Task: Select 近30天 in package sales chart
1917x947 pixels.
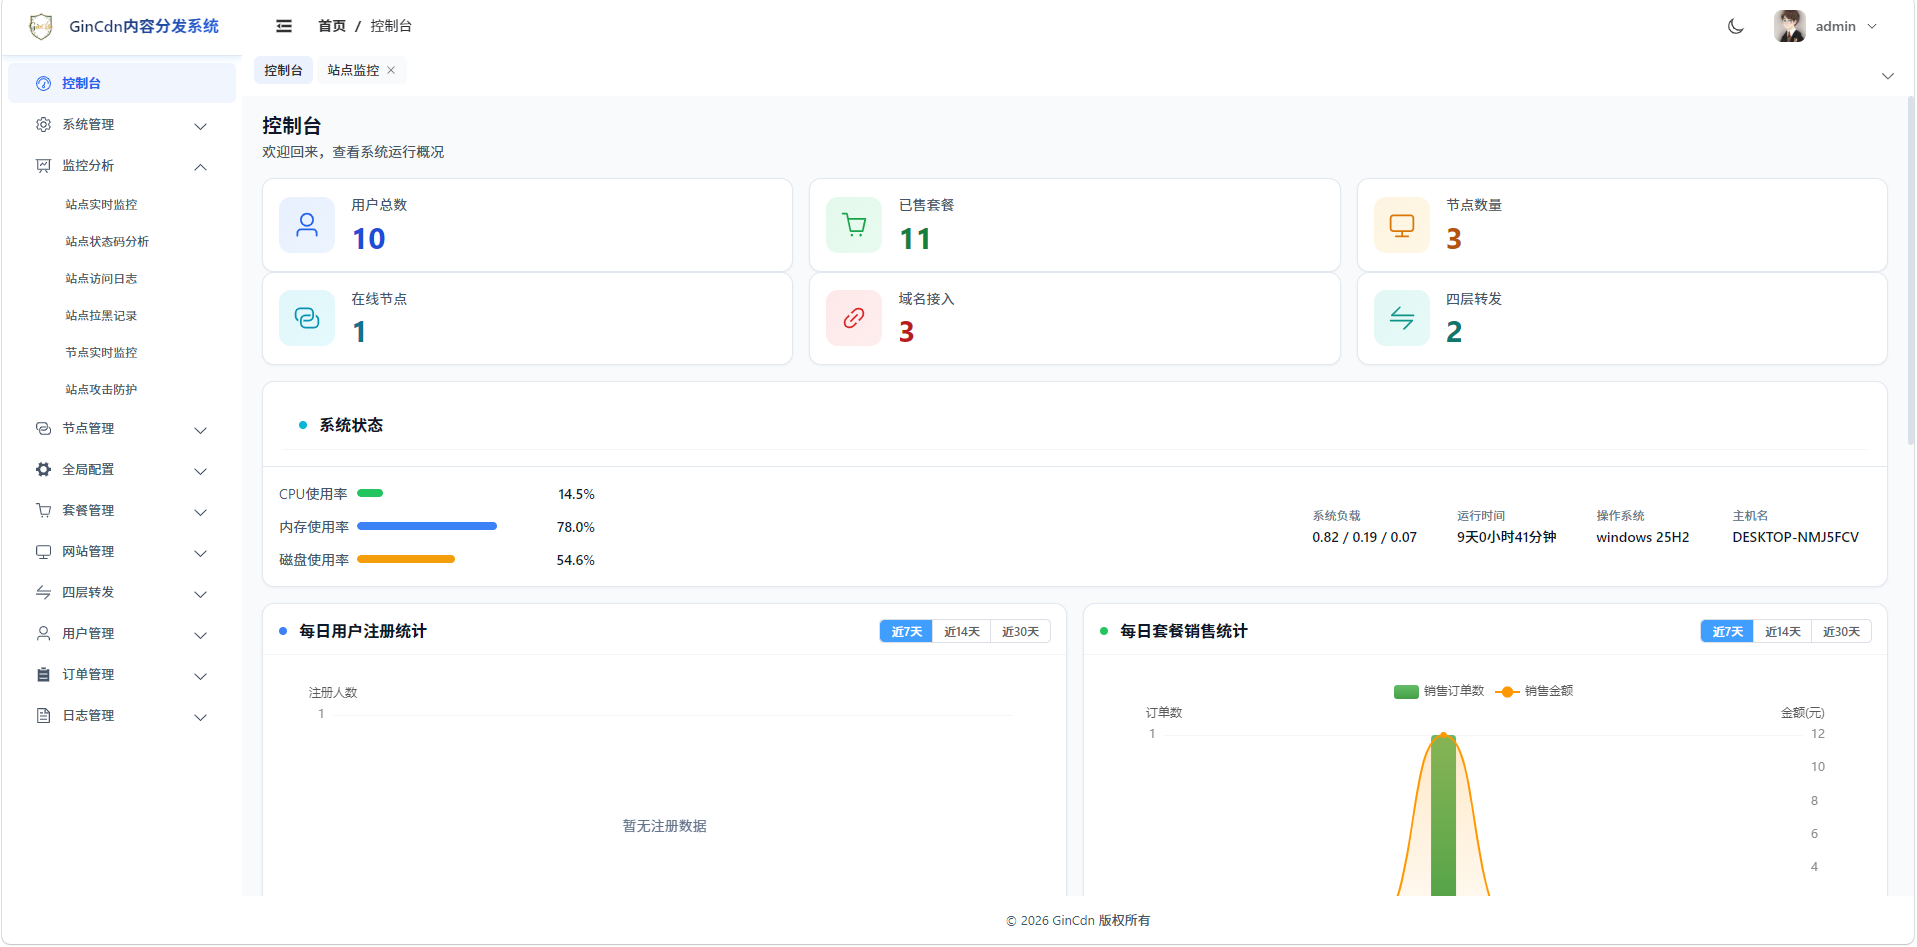Action: (x=1841, y=632)
